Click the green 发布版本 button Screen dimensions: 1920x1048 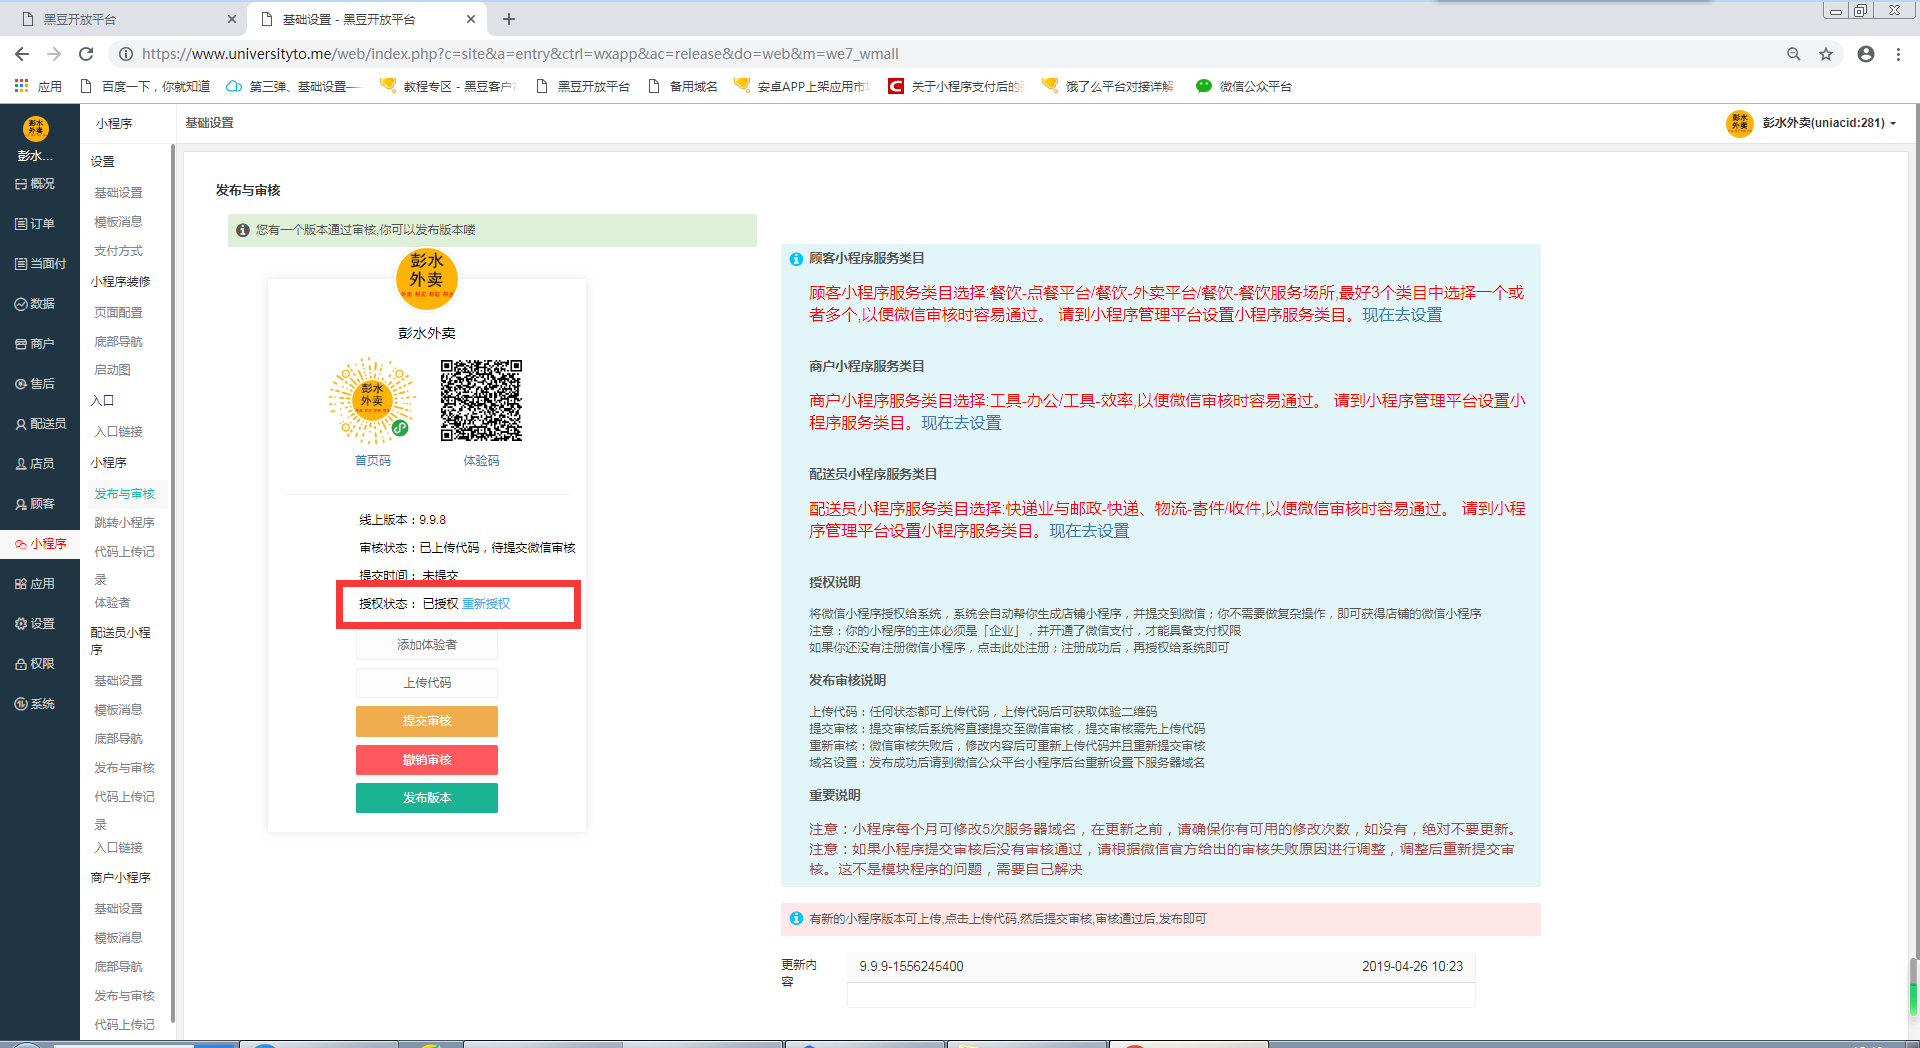click(427, 798)
